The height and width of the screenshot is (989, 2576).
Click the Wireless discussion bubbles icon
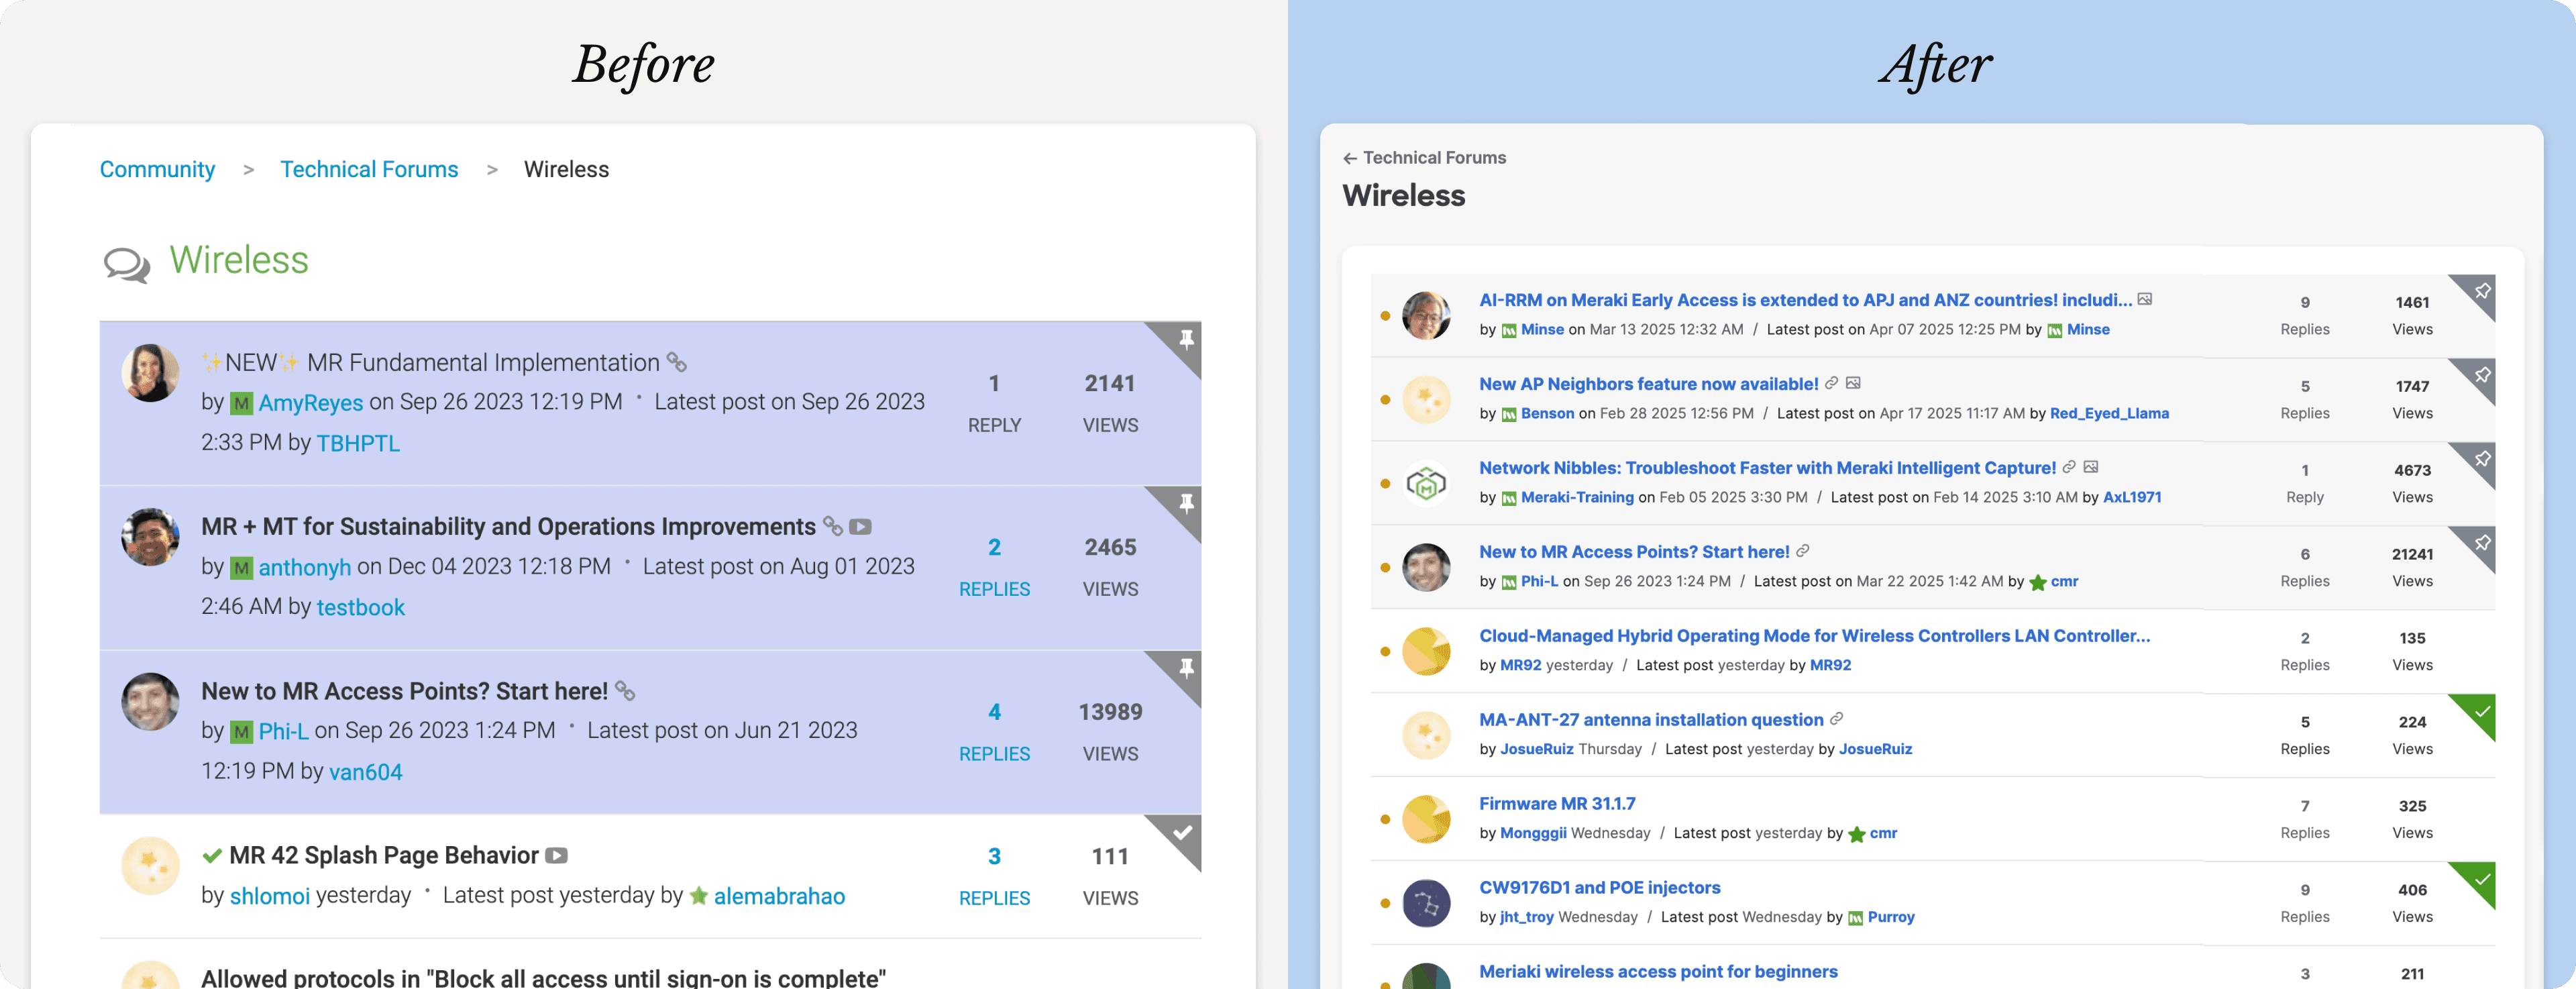coord(127,264)
